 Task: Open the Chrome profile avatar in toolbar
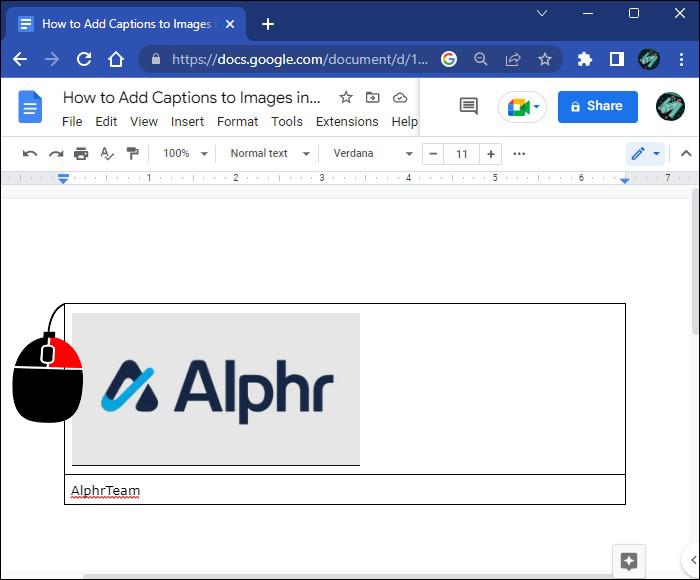649,59
